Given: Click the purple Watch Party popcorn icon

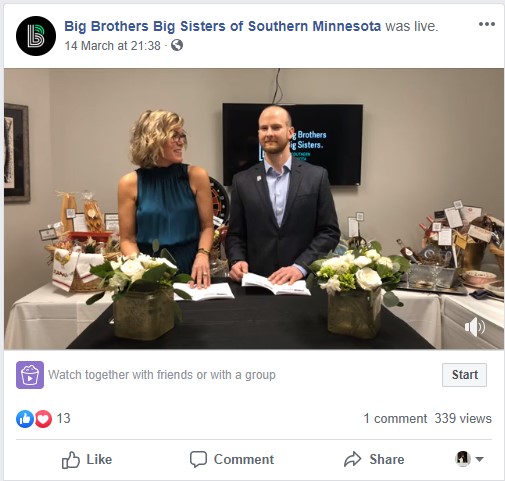Looking at the screenshot, I should 30,375.
